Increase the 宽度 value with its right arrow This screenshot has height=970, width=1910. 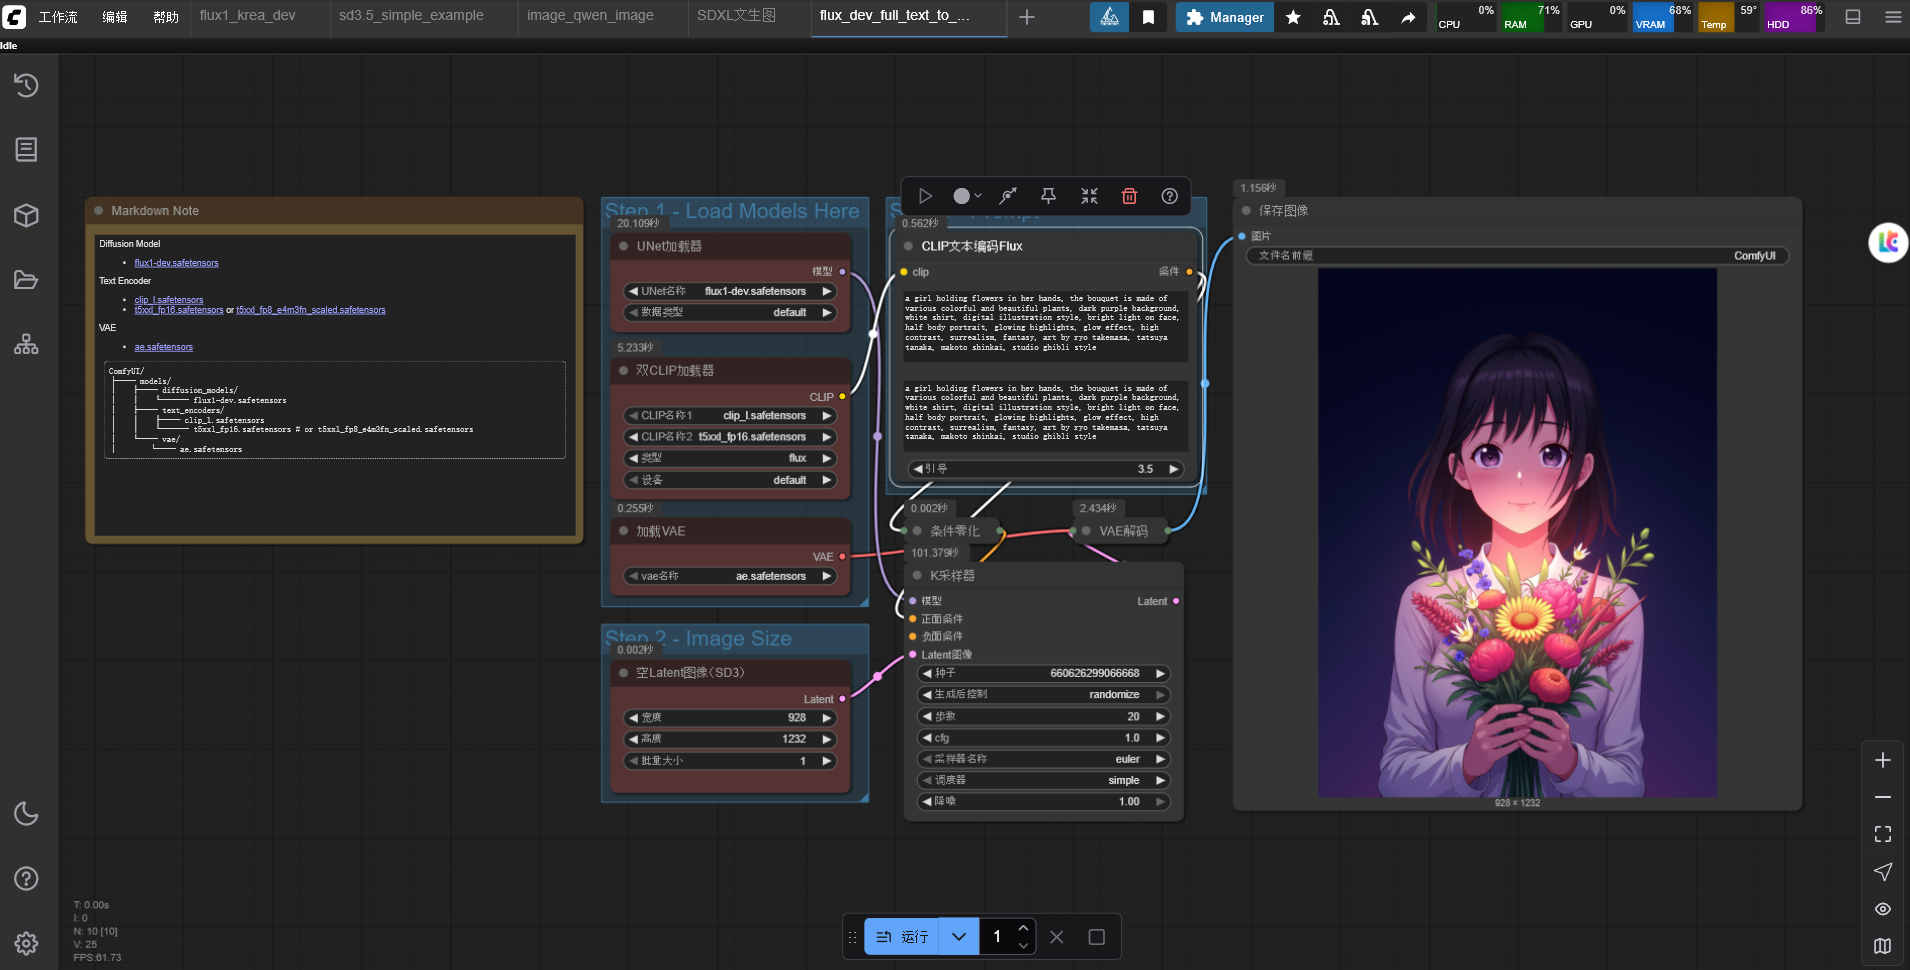(827, 718)
